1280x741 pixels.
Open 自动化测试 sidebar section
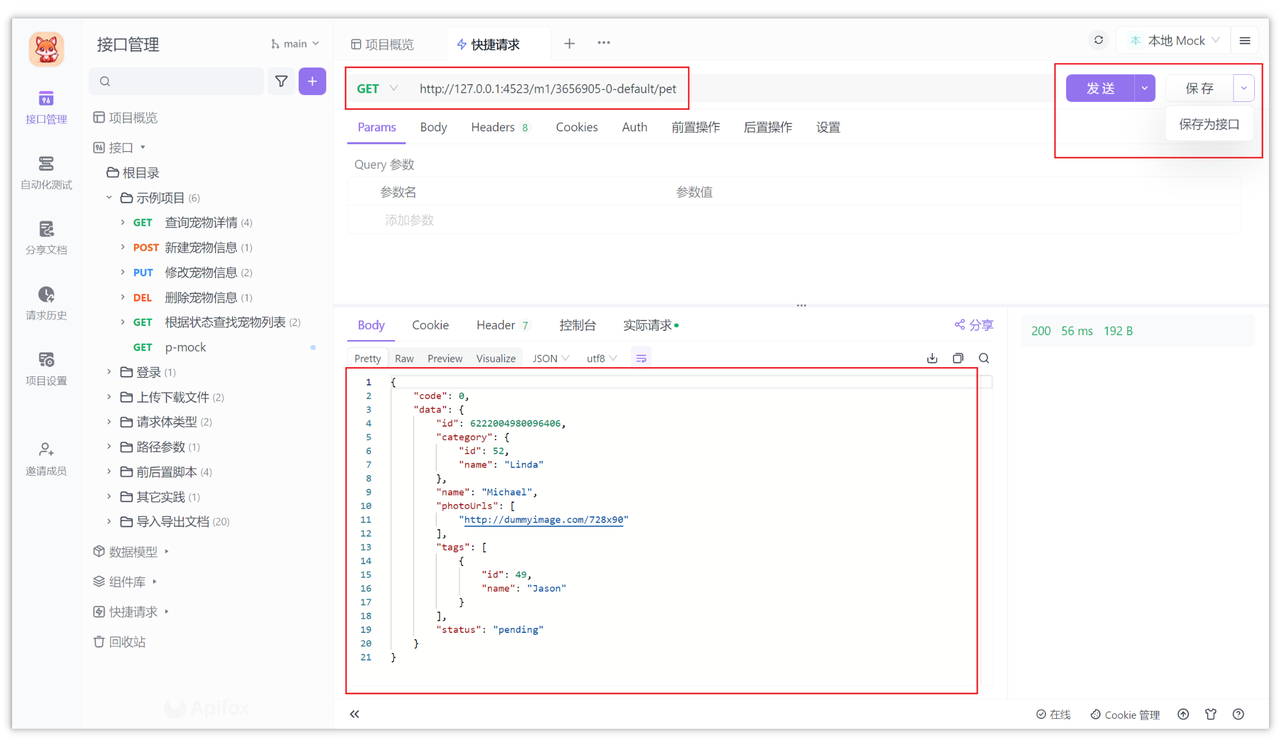point(46,172)
